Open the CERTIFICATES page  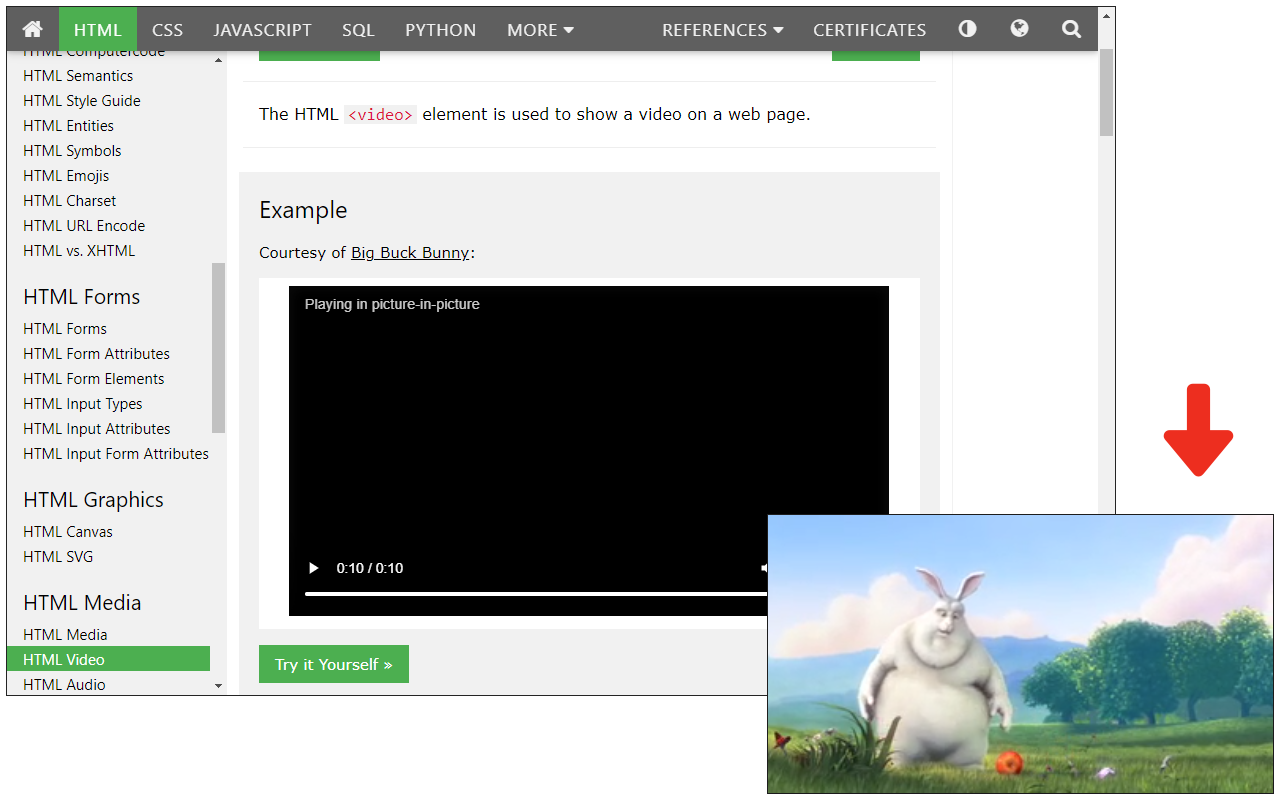click(869, 30)
